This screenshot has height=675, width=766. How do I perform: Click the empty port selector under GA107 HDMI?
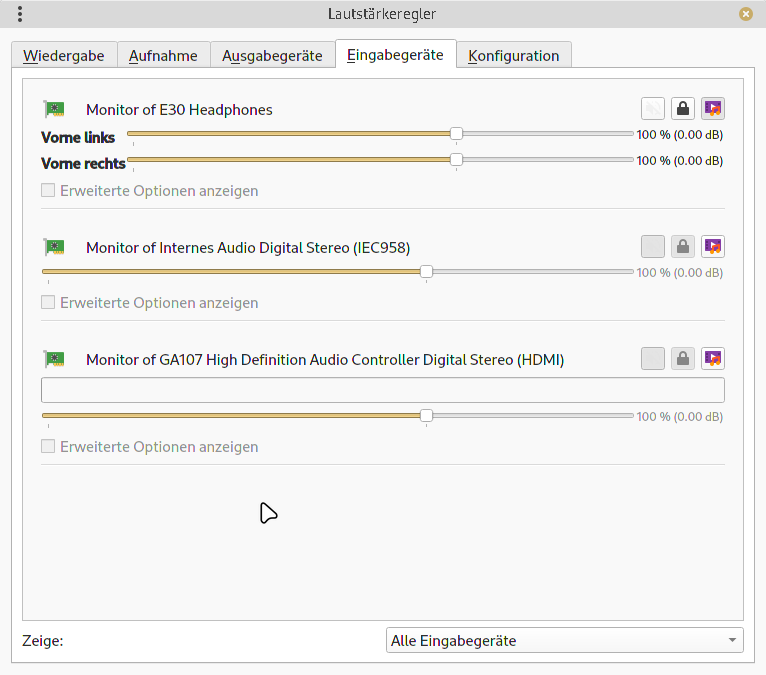click(x=382, y=390)
